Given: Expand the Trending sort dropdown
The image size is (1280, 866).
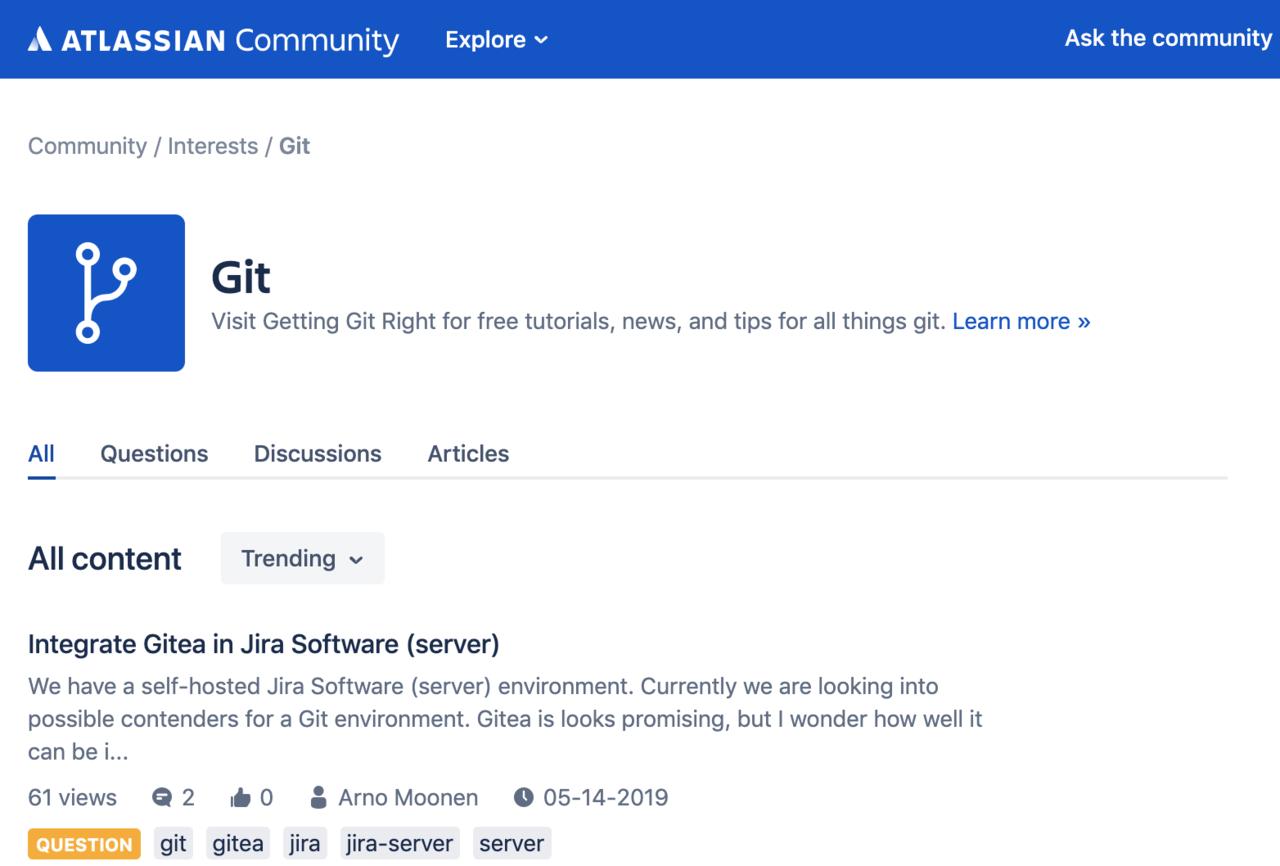Looking at the screenshot, I should 303,558.
